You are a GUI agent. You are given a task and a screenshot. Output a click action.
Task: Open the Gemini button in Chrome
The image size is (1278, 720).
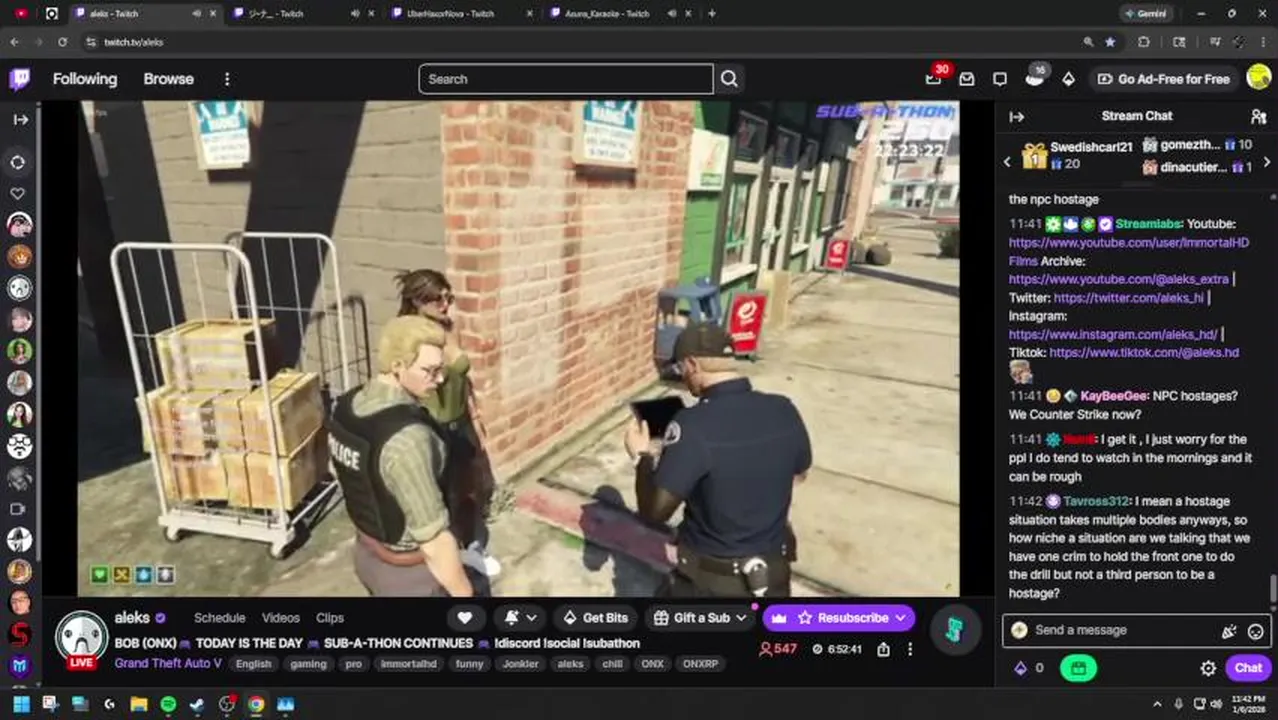[x=1145, y=14]
